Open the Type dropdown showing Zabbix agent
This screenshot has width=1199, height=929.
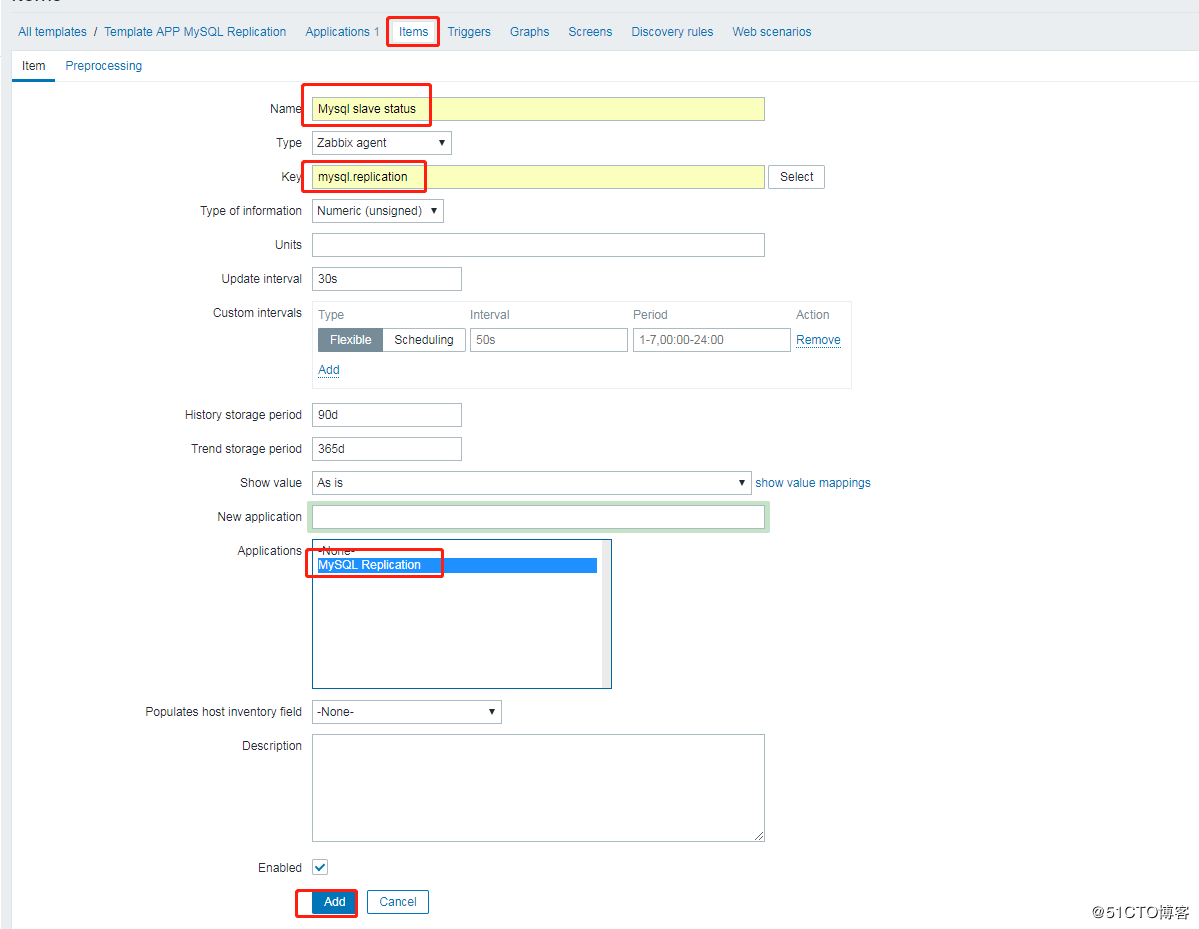click(382, 143)
